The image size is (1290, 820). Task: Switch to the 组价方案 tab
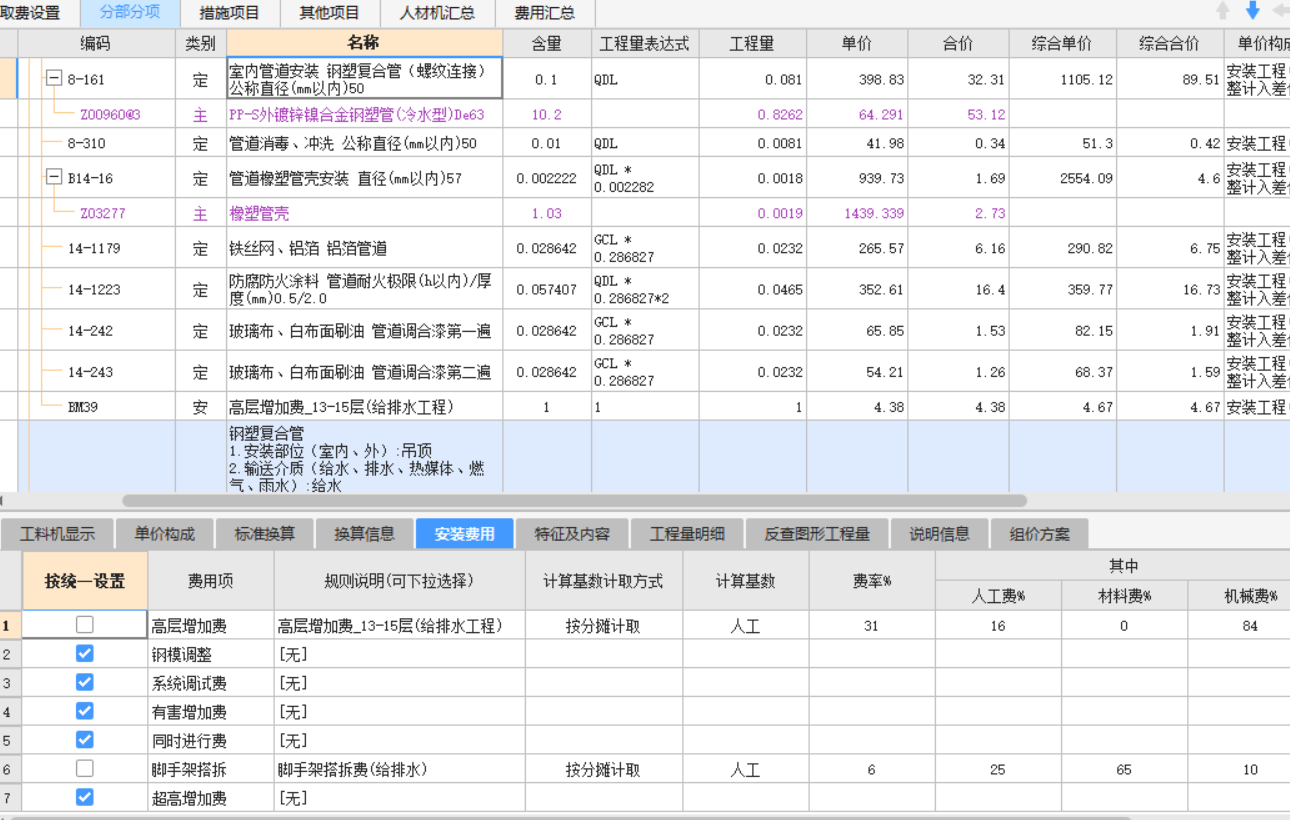click(x=1039, y=534)
